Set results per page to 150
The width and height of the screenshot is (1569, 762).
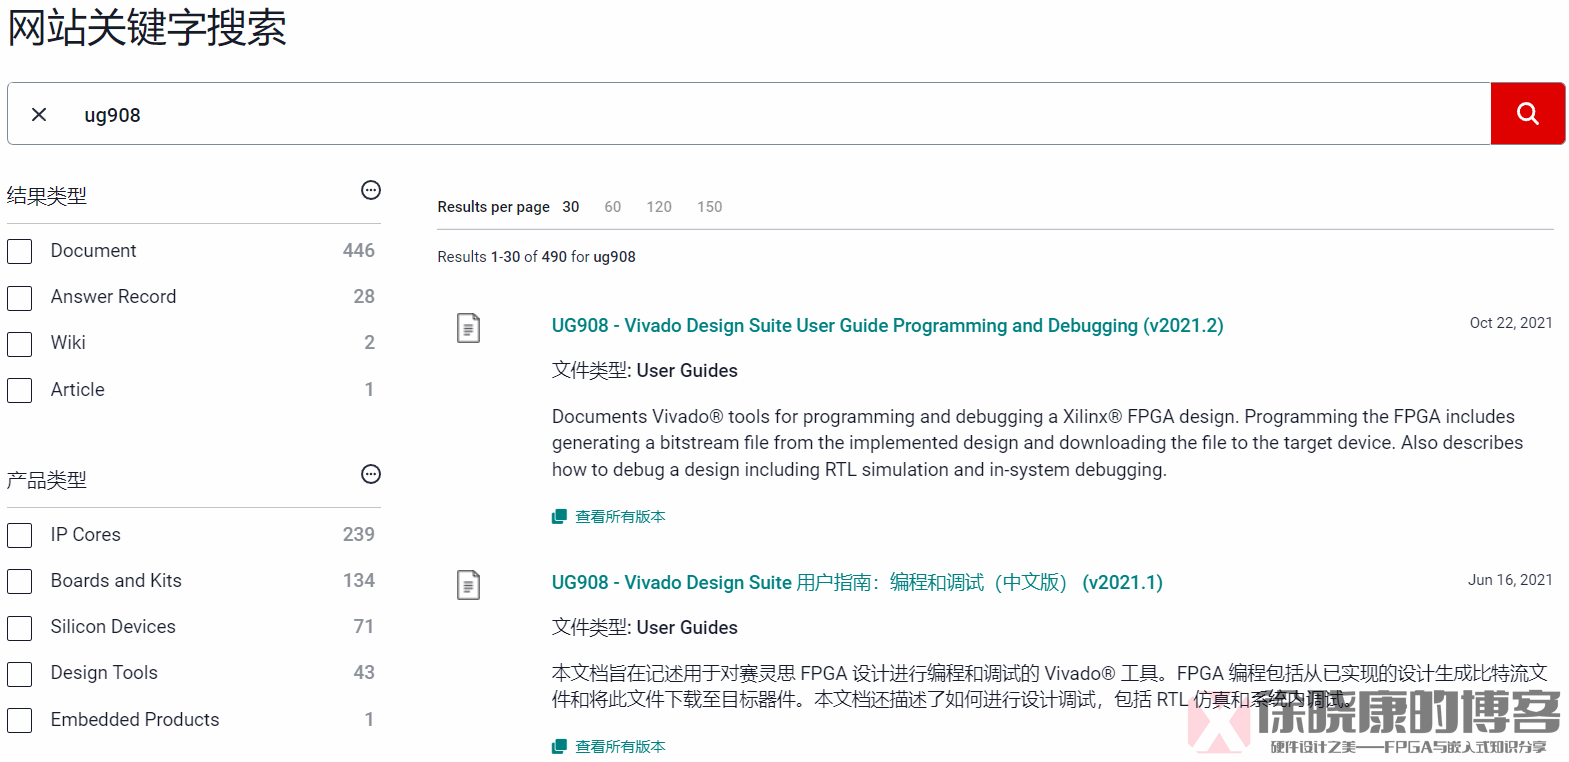(x=710, y=207)
